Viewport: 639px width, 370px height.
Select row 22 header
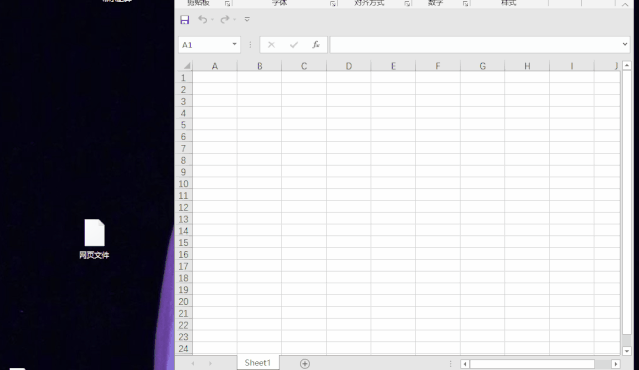coord(183,325)
